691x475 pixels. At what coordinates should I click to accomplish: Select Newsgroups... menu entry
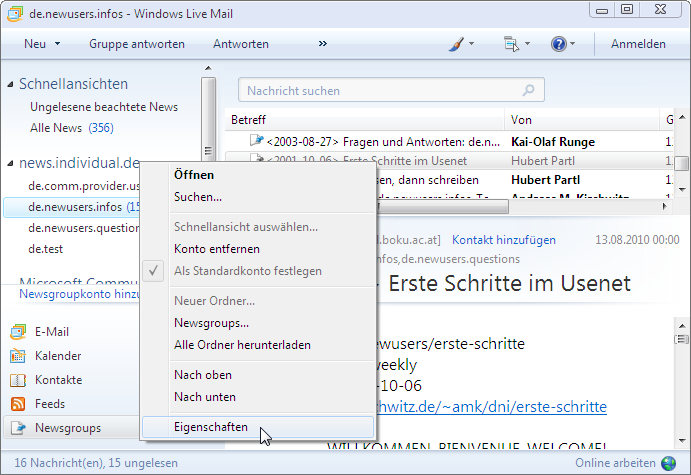point(258,323)
